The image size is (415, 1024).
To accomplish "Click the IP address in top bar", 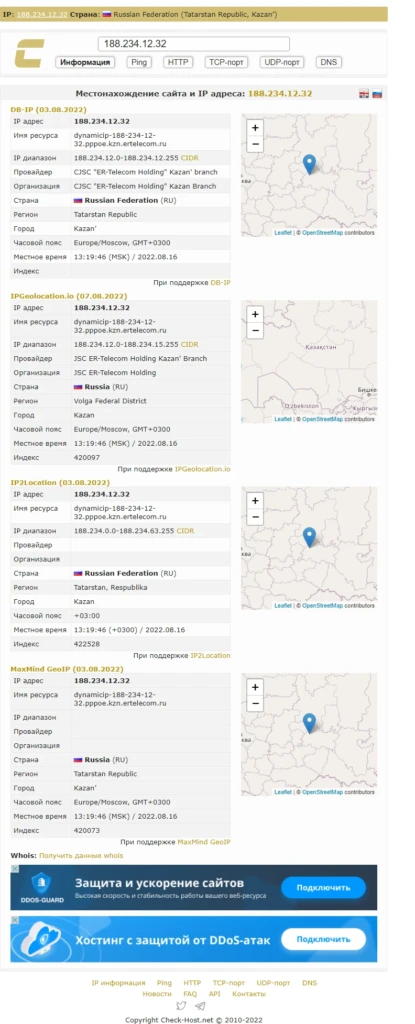I will point(42,14).
